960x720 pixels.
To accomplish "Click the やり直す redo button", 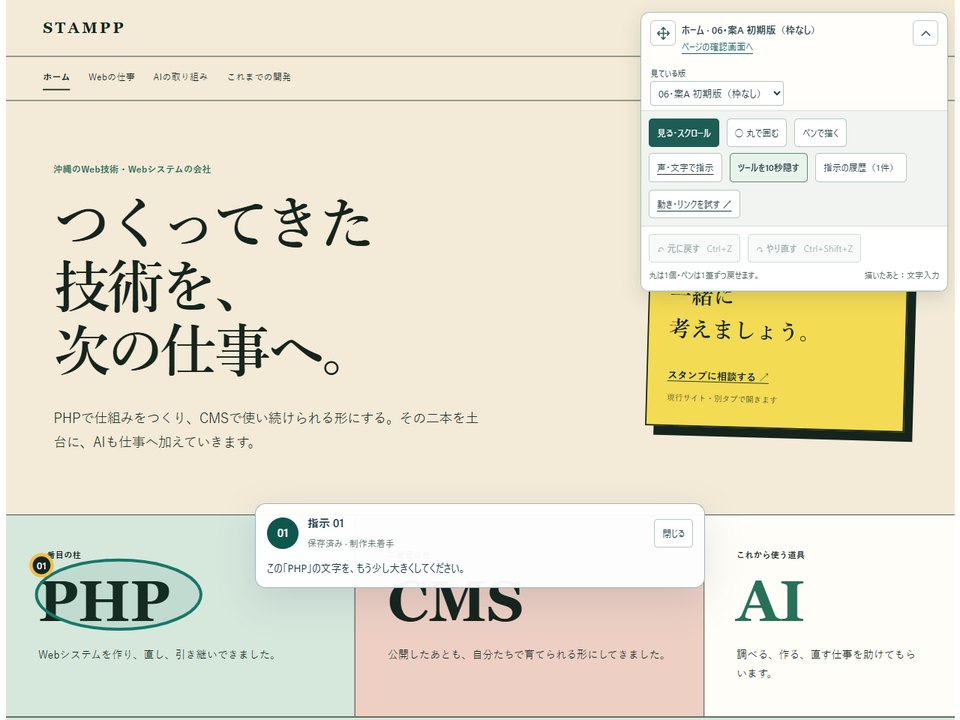I will pos(804,249).
